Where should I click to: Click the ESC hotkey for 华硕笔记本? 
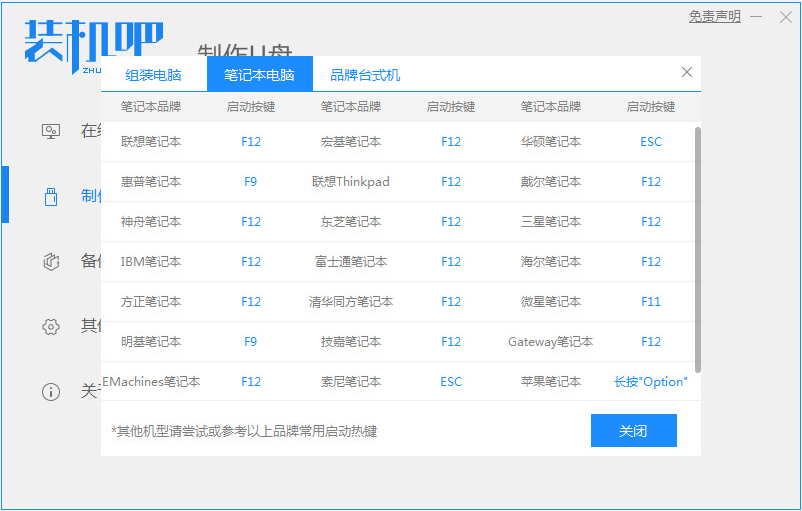651,142
